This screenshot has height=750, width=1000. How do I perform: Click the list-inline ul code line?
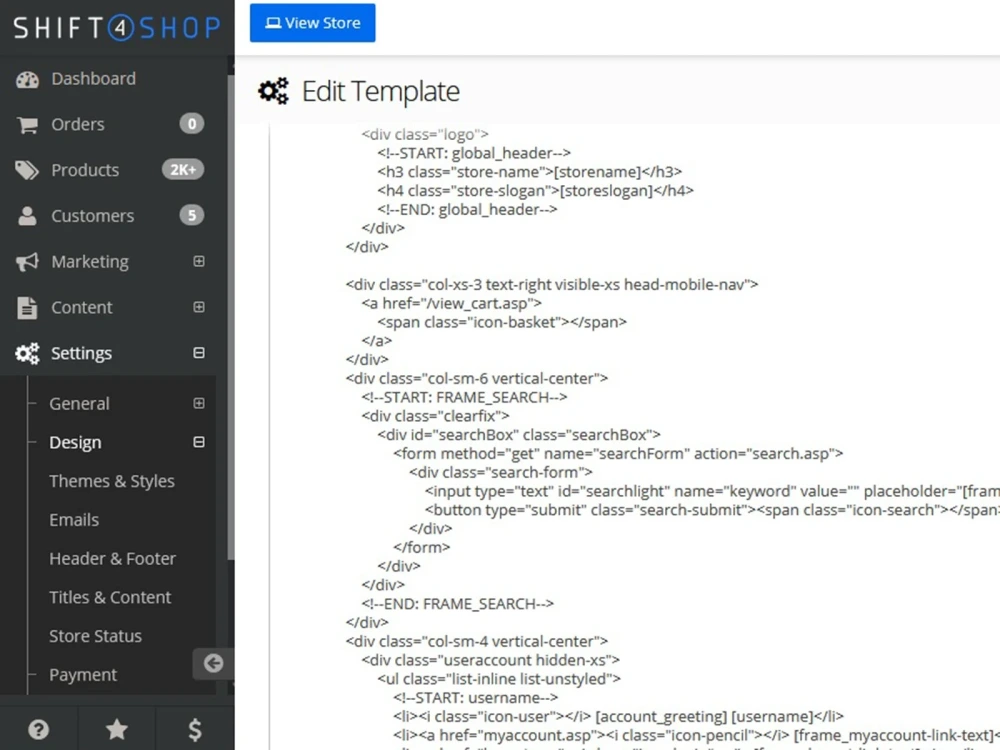coord(499,679)
